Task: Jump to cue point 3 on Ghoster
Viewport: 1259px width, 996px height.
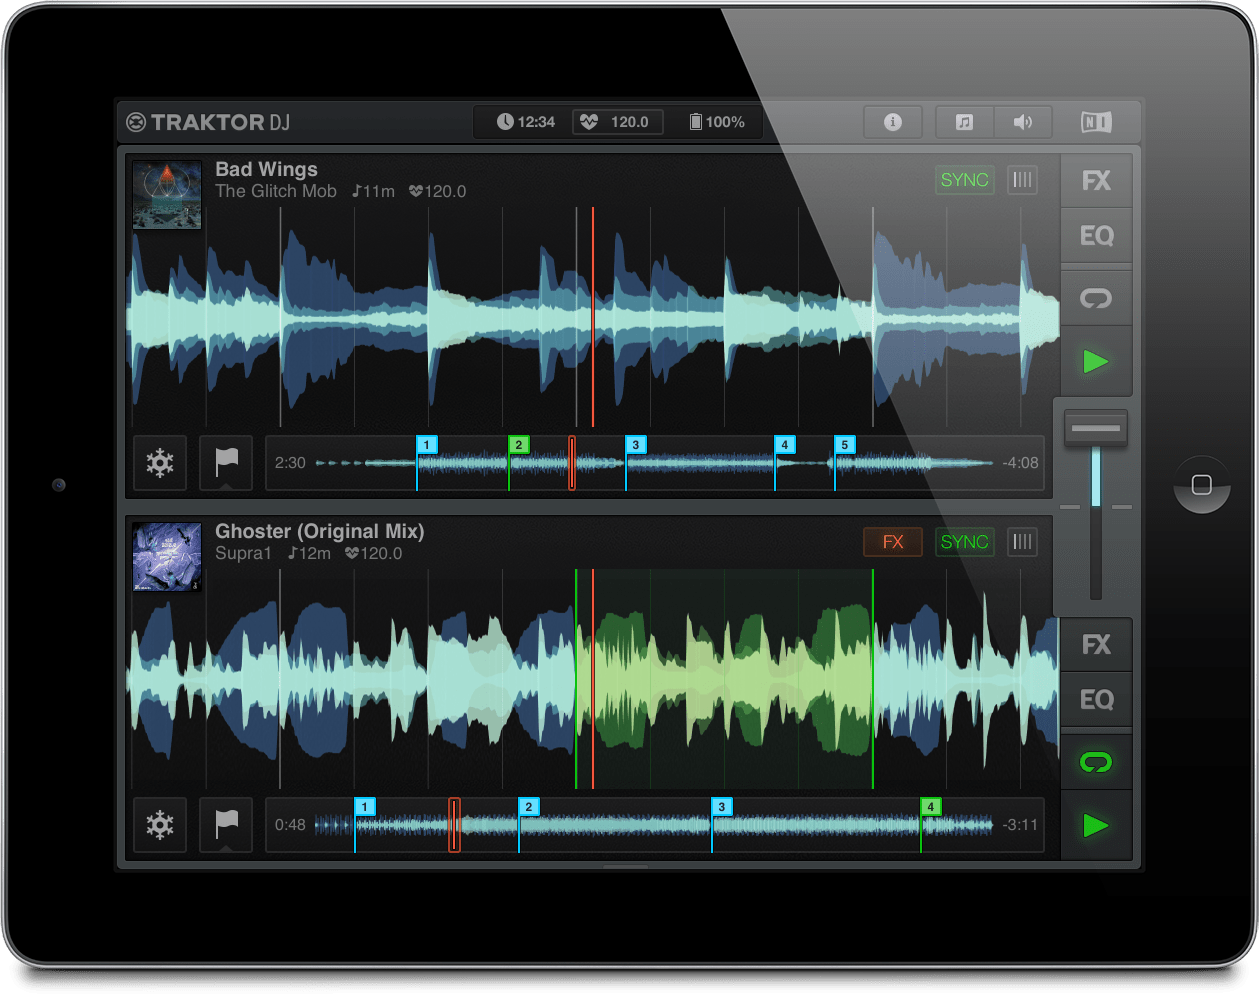Action: coord(722,807)
